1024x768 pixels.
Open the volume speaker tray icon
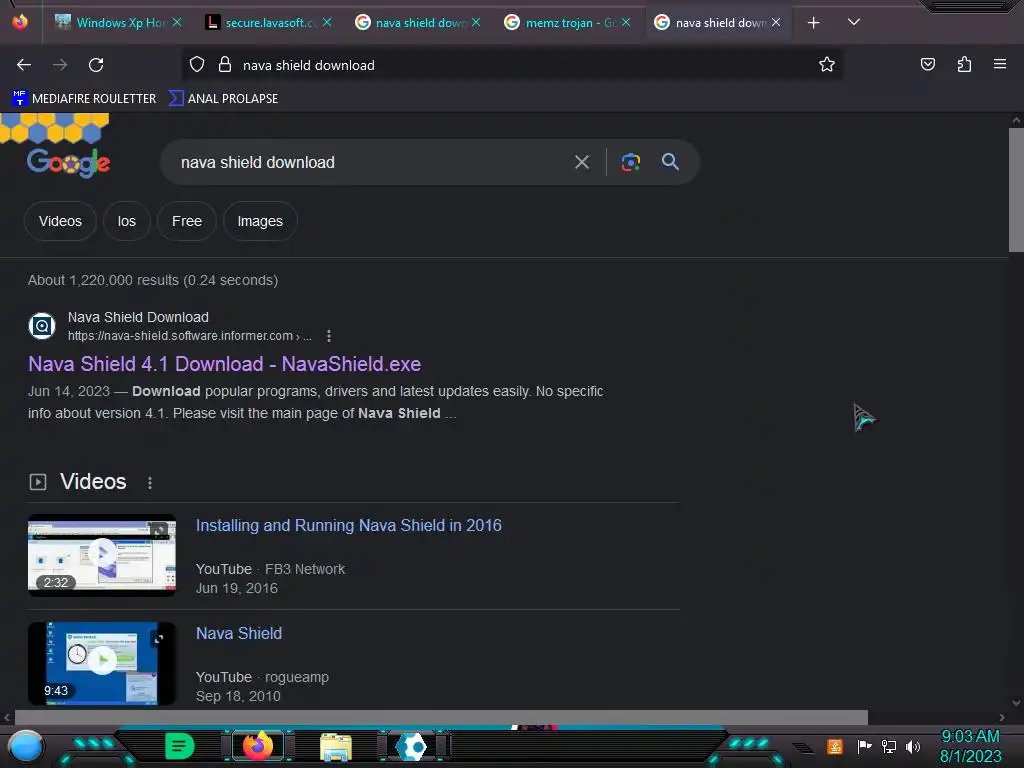pos(912,746)
